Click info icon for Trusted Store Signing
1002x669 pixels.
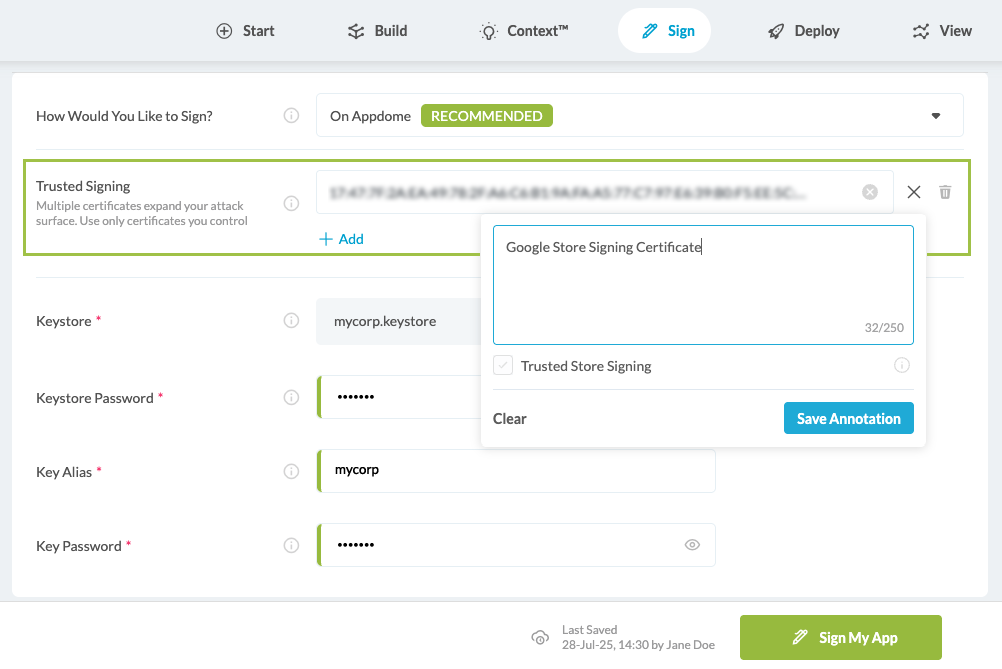tap(902, 366)
